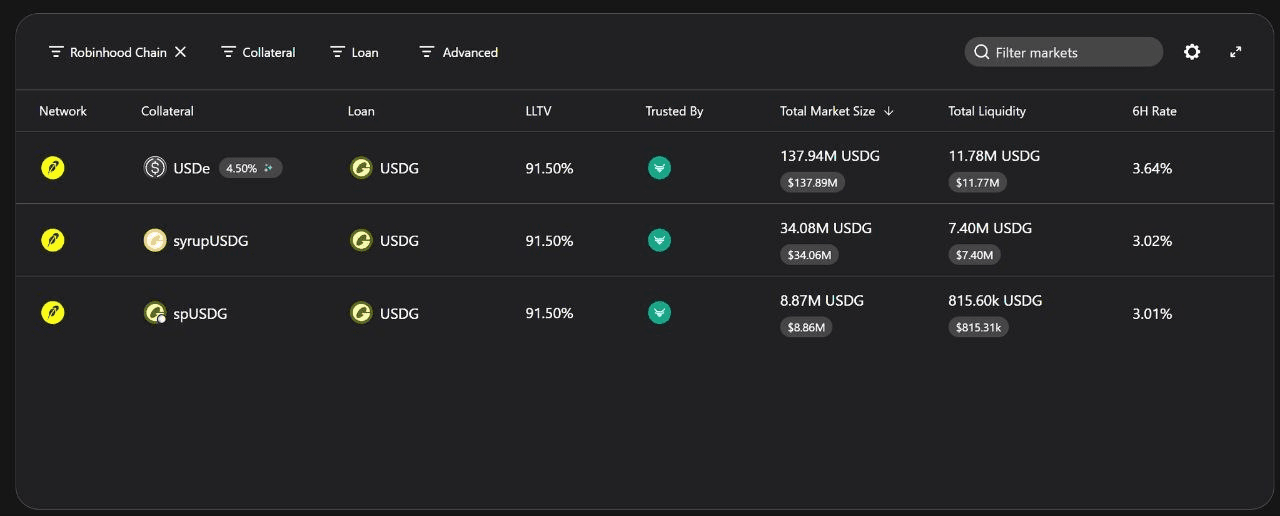Open the Collateral filter dropdown
The height and width of the screenshot is (516, 1280).
tap(258, 52)
